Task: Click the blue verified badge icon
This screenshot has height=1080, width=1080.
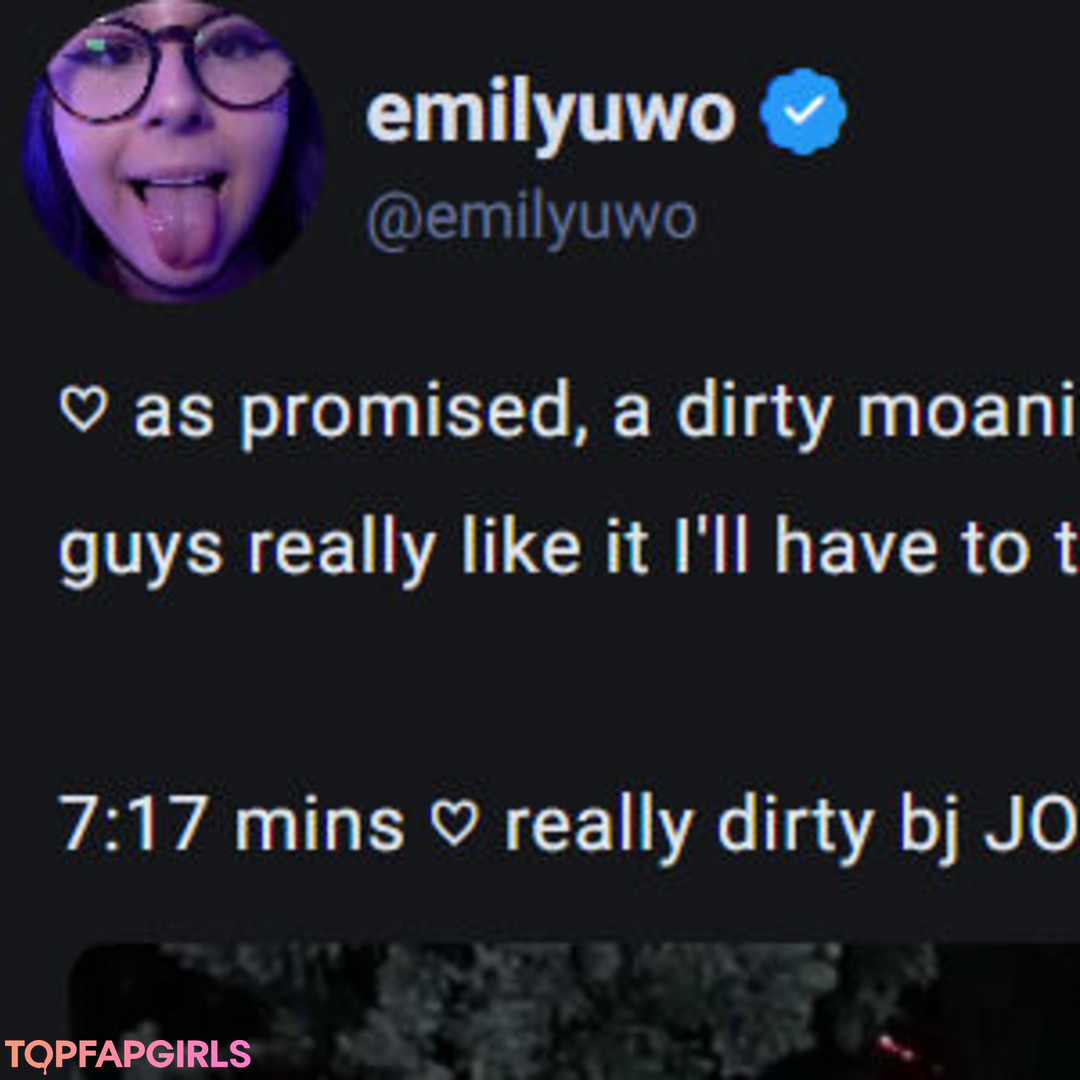Action: 803,112
